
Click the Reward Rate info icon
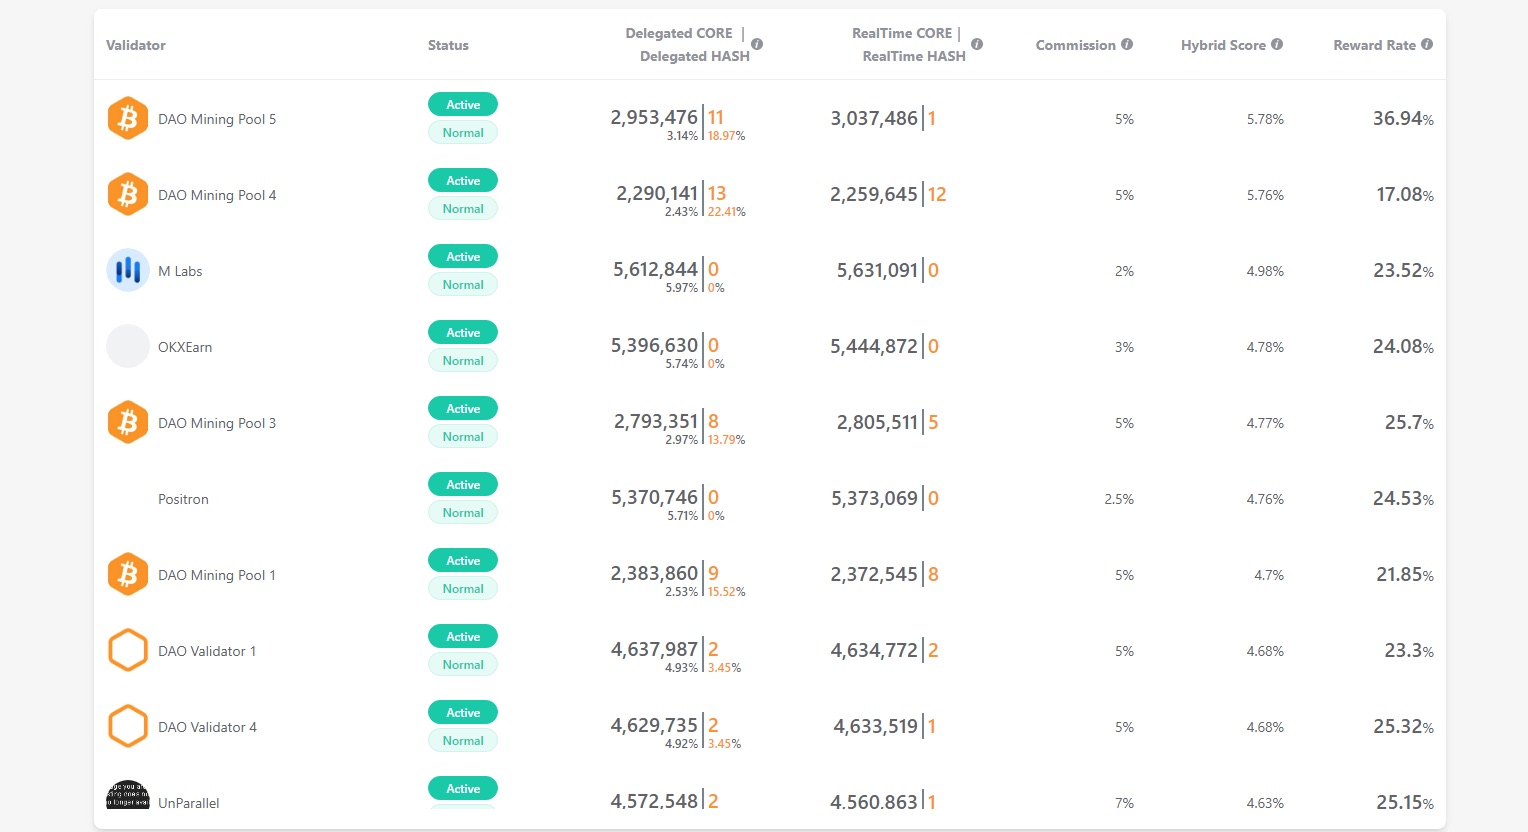(x=1427, y=44)
